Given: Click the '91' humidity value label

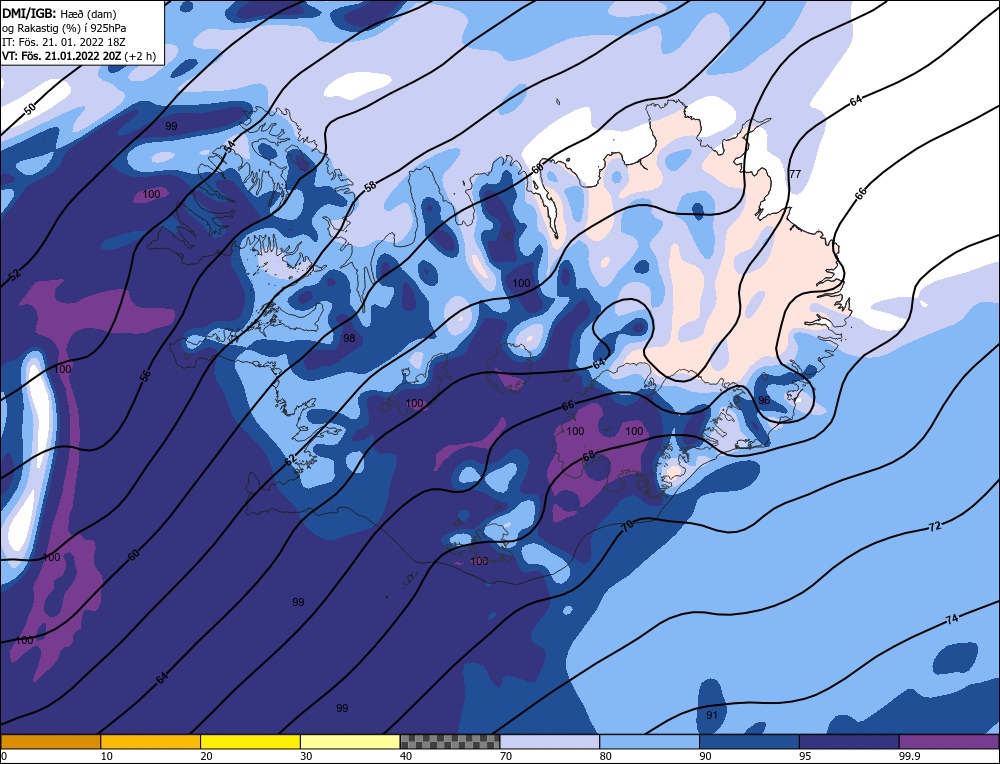Looking at the screenshot, I should point(712,715).
